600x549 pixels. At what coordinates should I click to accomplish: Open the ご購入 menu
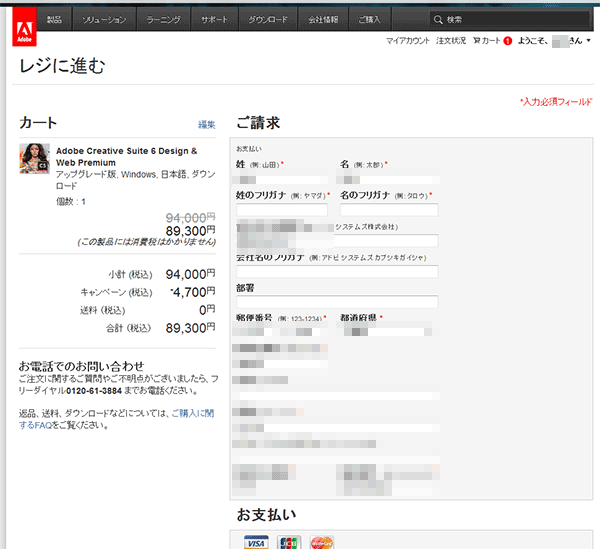tap(370, 20)
